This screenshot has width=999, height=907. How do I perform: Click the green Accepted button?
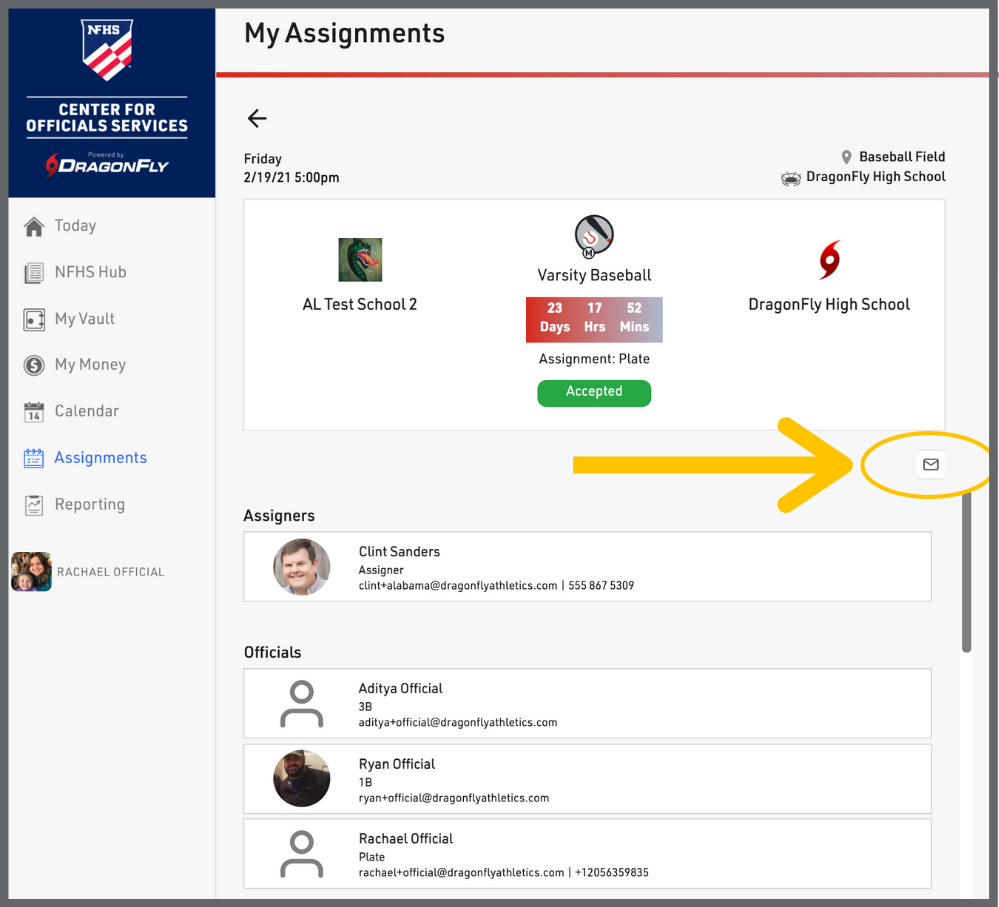[x=594, y=392]
